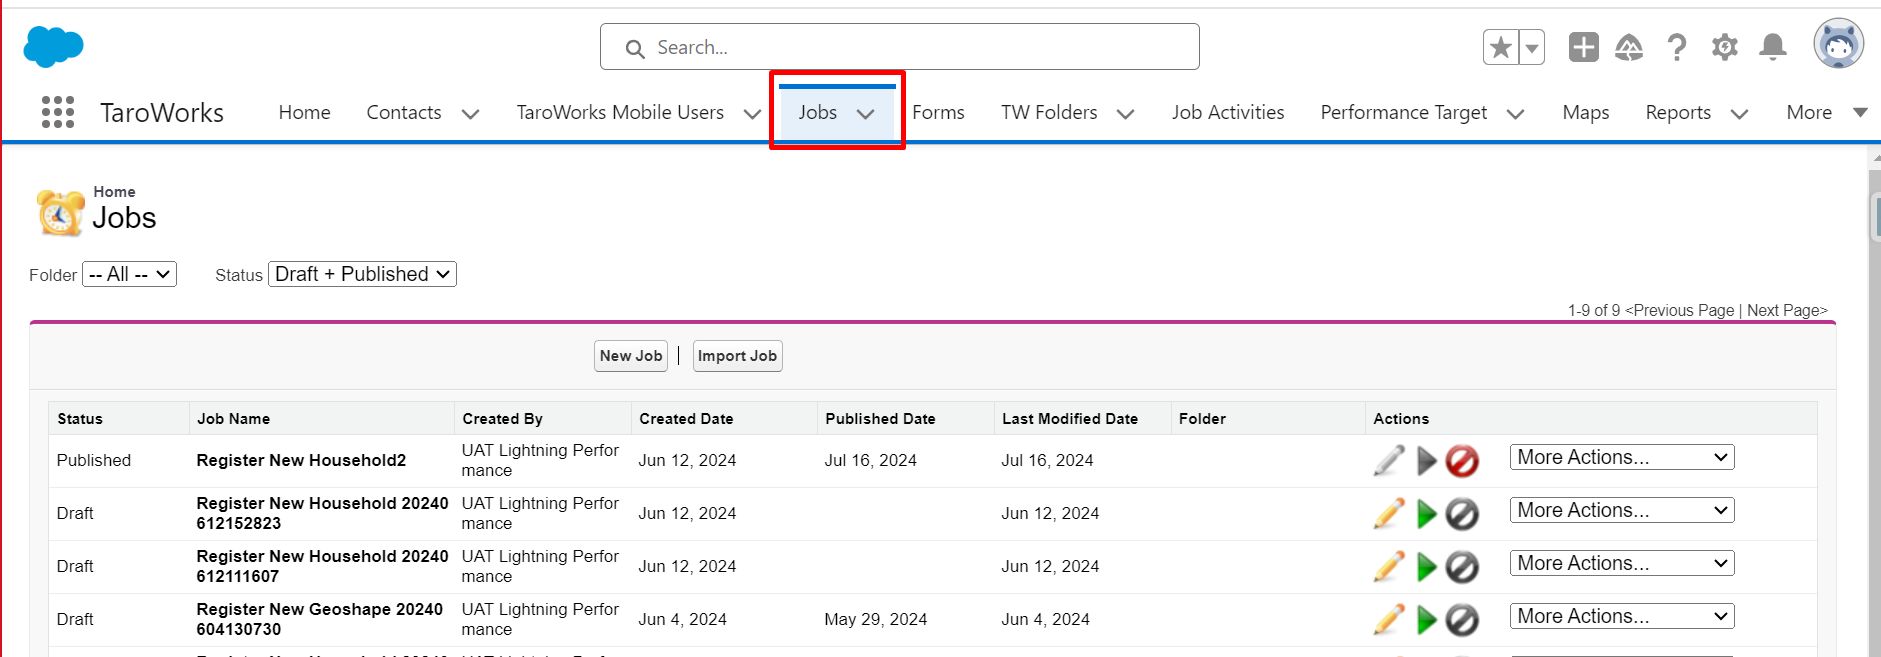Viewport: 1881px width, 657px height.
Task: Publish the Register New Geoshape job via green arrow
Action: pos(1426,620)
